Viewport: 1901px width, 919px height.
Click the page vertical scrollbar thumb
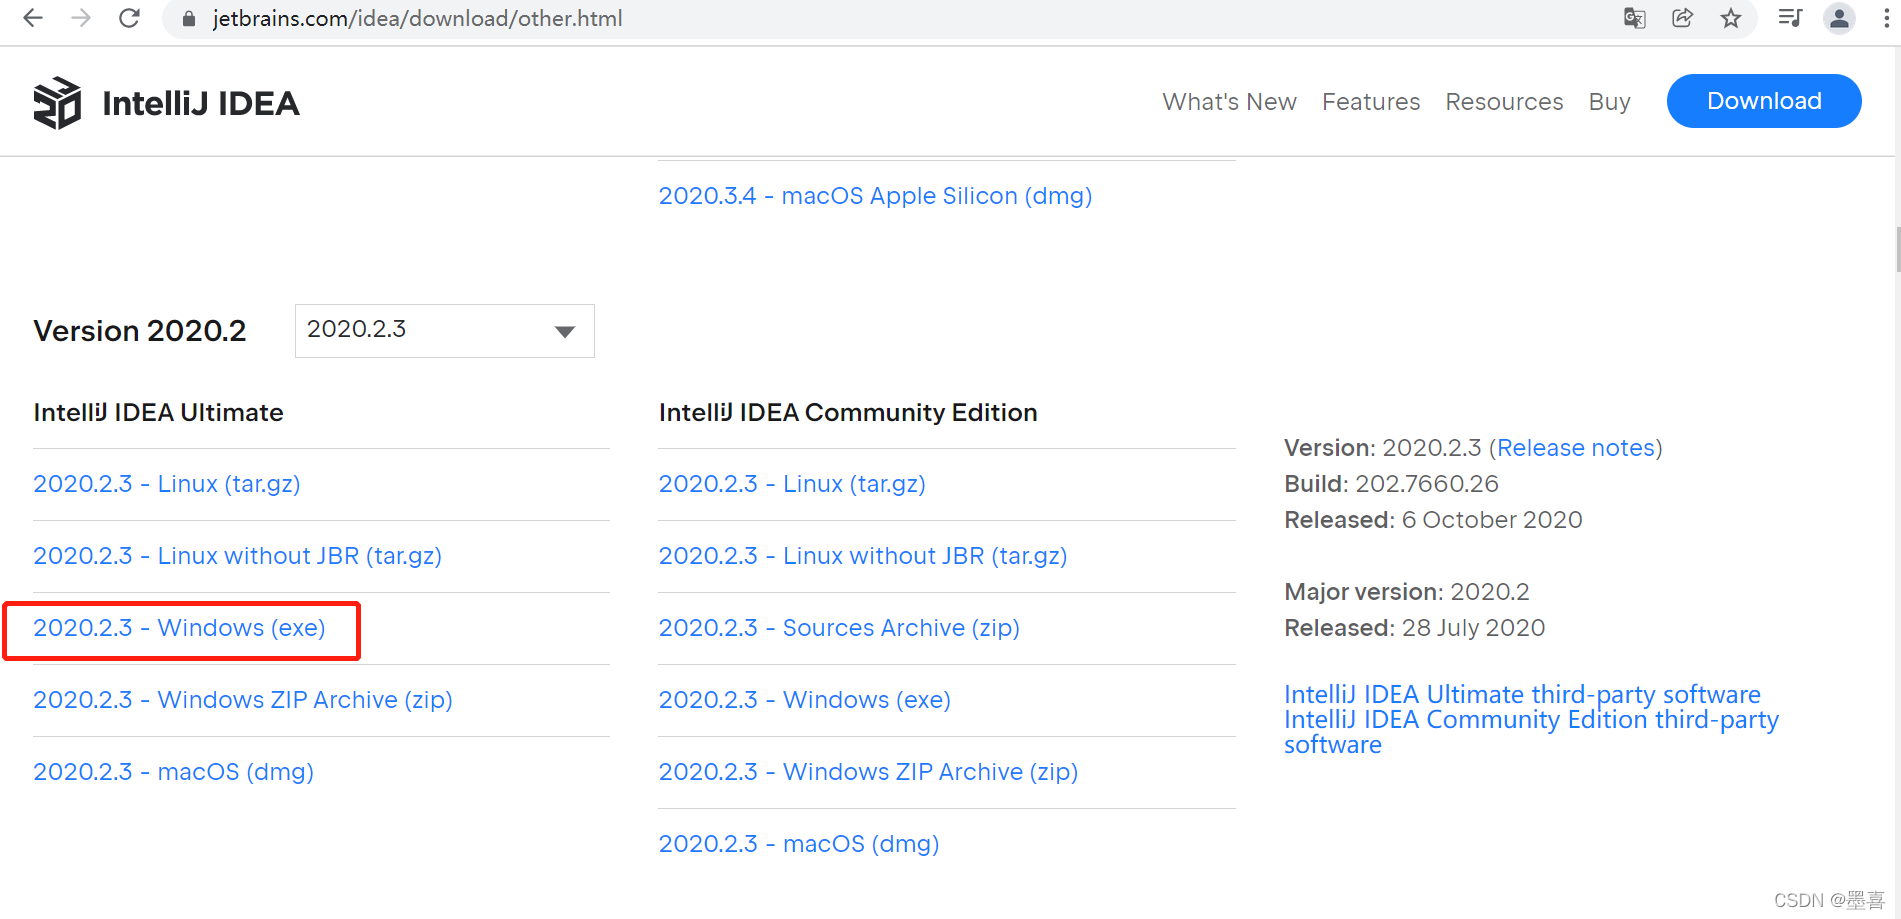click(1897, 249)
